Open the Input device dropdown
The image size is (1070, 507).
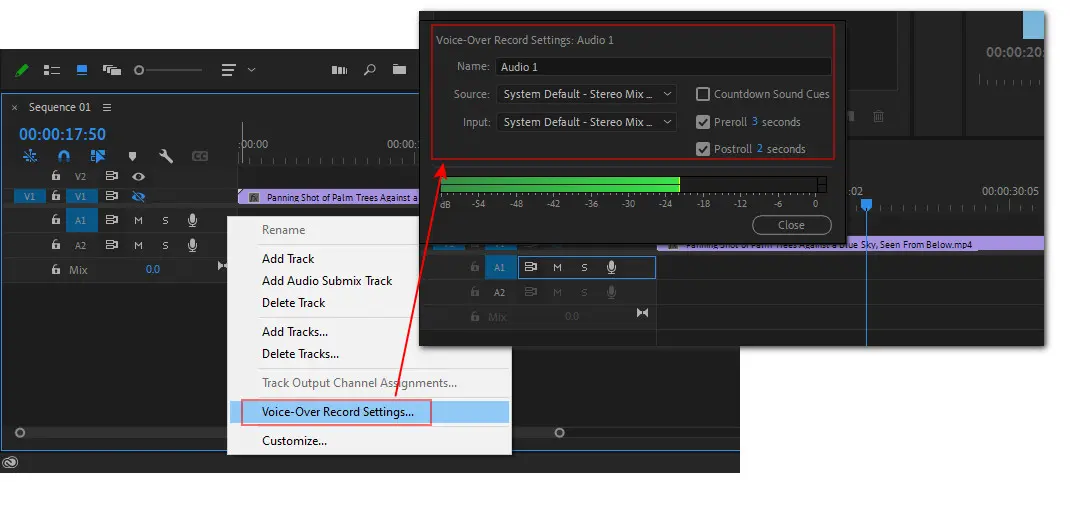tap(586, 122)
